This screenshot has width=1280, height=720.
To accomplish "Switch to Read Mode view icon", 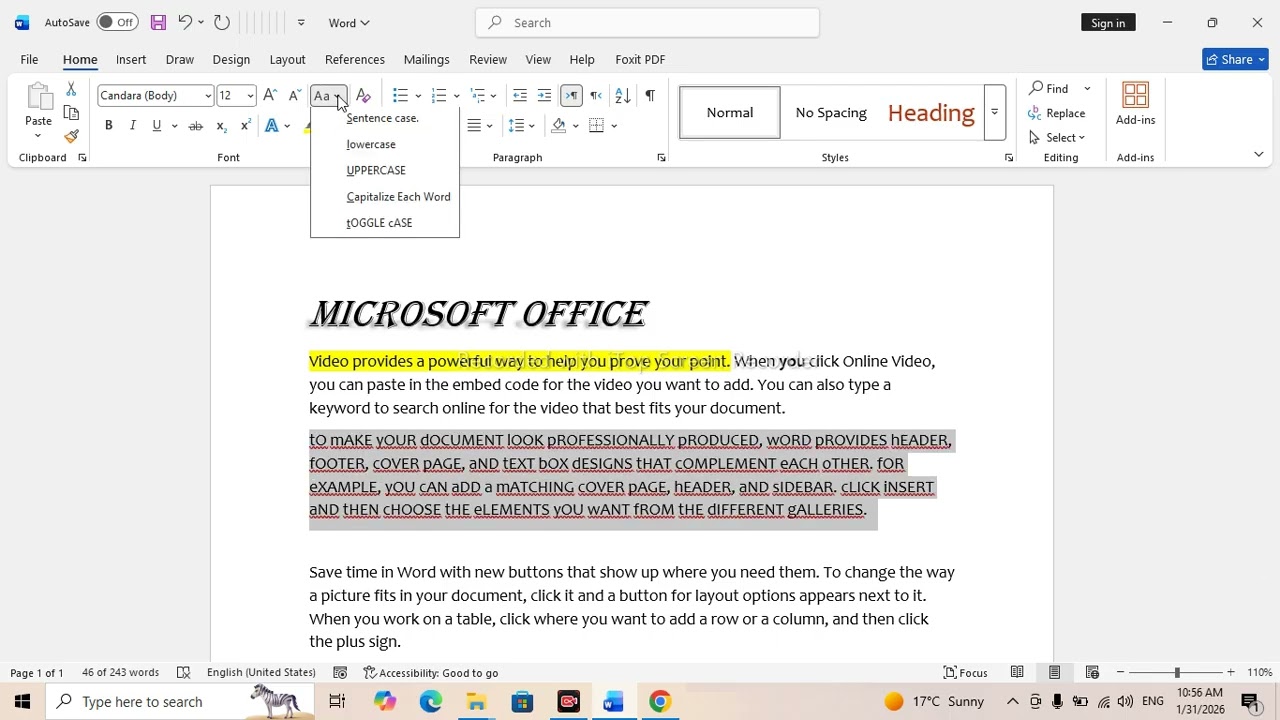I will point(1017,672).
